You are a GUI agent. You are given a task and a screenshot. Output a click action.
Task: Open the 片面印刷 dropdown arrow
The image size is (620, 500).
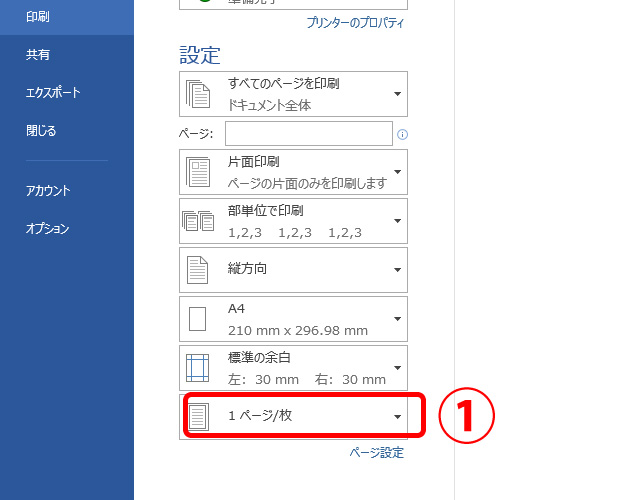(397, 172)
